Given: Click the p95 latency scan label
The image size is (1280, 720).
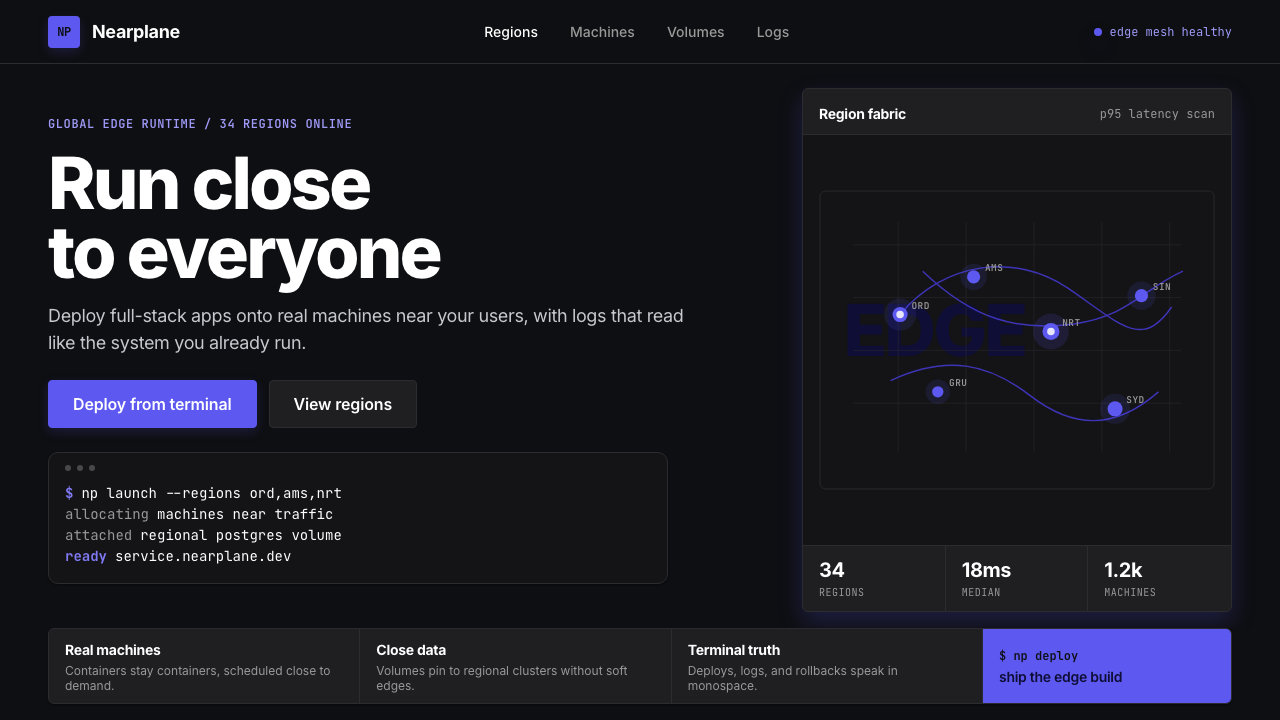Looking at the screenshot, I should click(x=1157, y=114).
